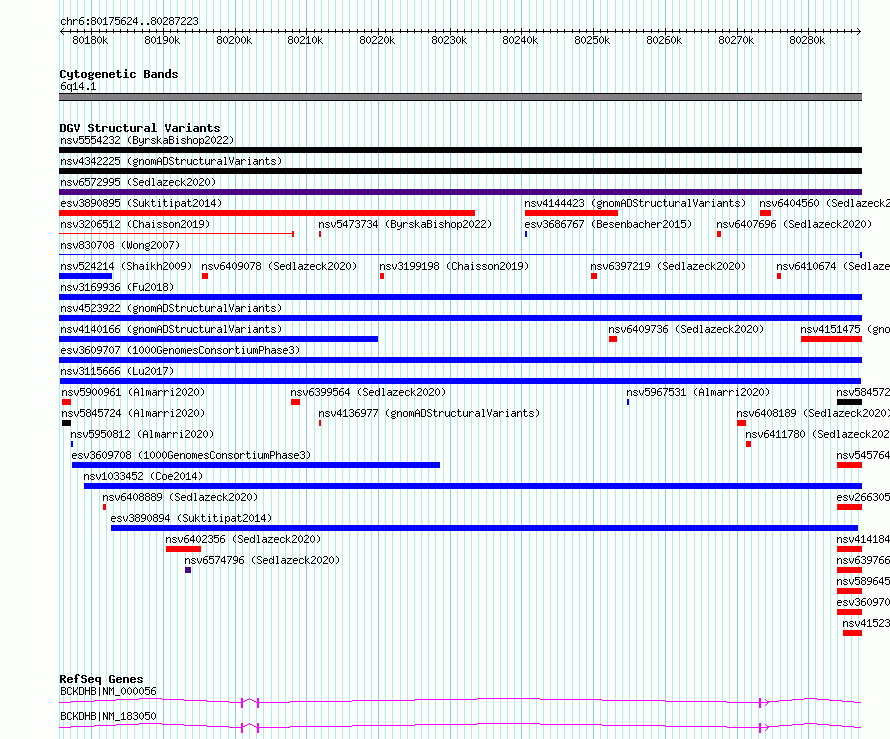Click the nsv6411780 variant label
The width and height of the screenshot is (890, 739).
pos(817,434)
